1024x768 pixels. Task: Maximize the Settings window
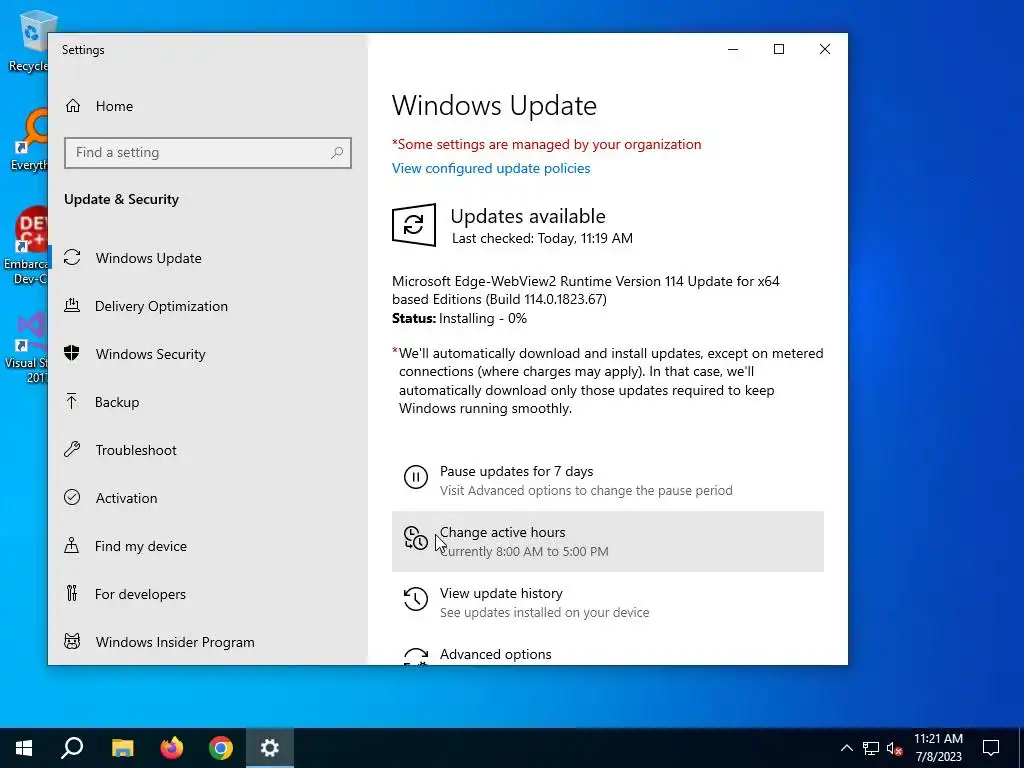(778, 49)
